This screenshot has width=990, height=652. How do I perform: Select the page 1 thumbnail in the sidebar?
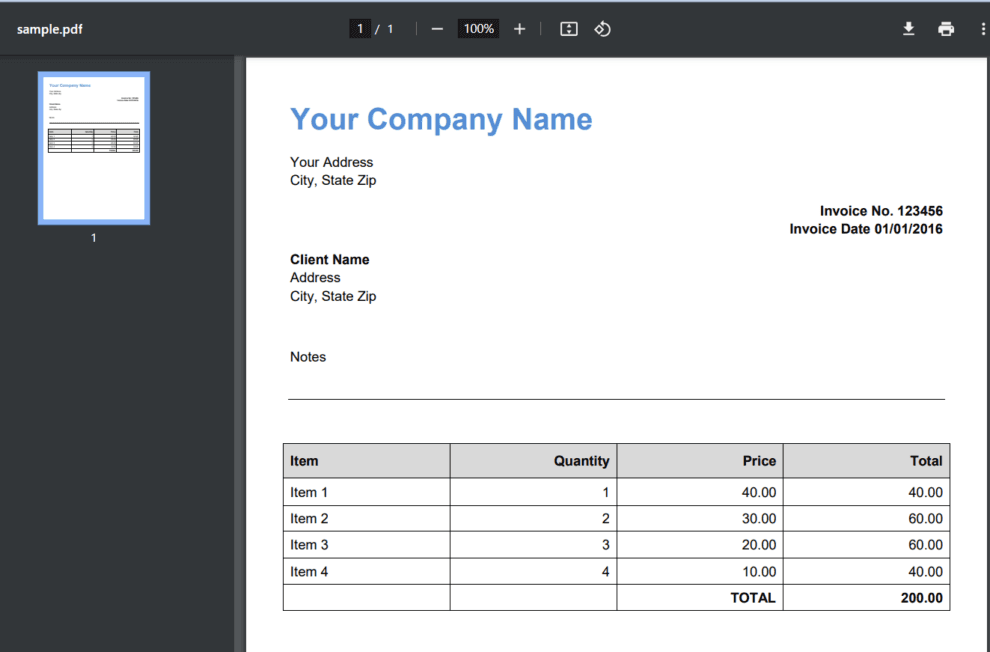93,147
